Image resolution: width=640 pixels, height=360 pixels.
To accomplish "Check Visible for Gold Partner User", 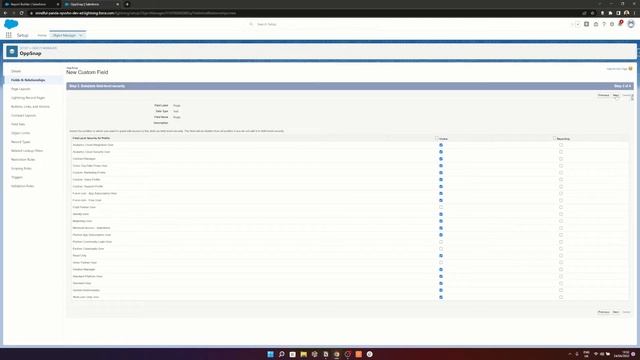I will 441,207.
